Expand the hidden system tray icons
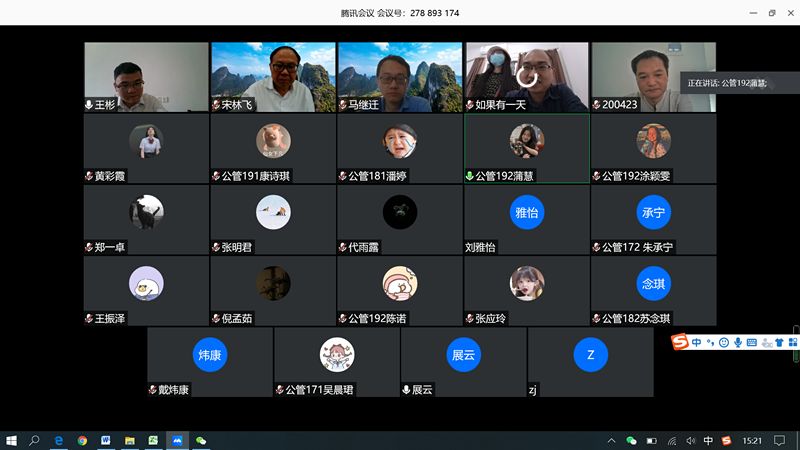The image size is (800, 450). click(611, 440)
